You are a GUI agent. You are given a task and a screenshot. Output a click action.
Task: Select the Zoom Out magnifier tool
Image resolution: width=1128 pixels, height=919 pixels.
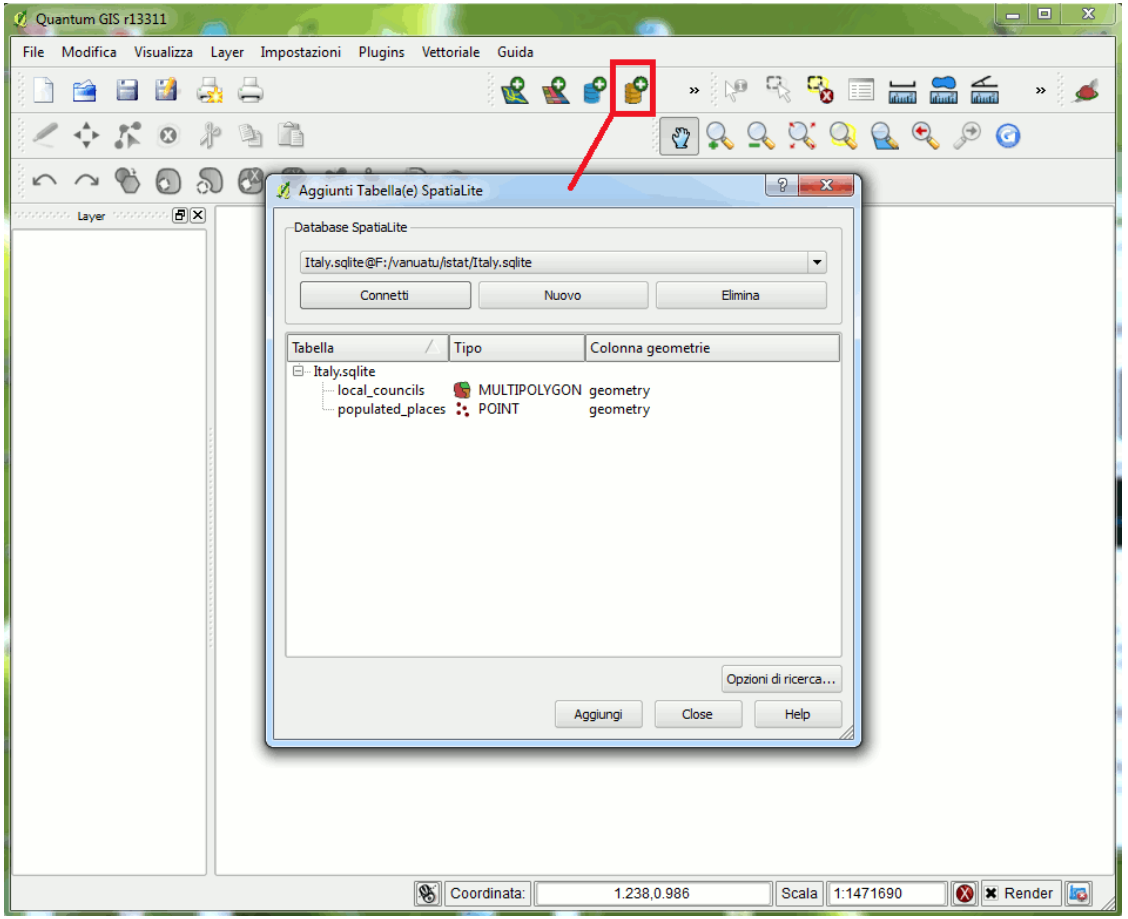(760, 136)
